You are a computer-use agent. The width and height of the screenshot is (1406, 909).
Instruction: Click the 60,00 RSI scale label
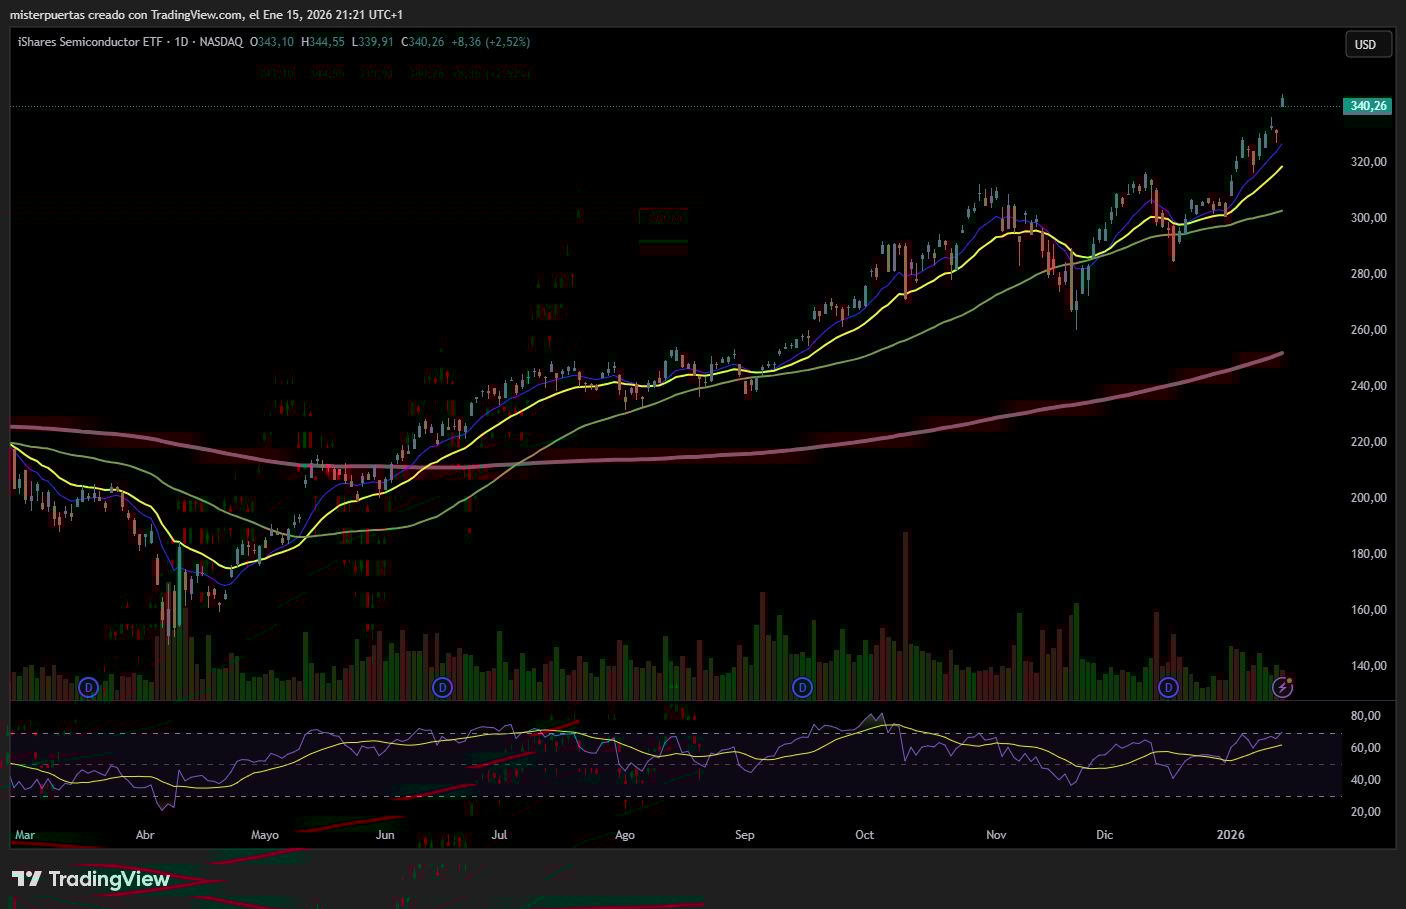click(1365, 748)
